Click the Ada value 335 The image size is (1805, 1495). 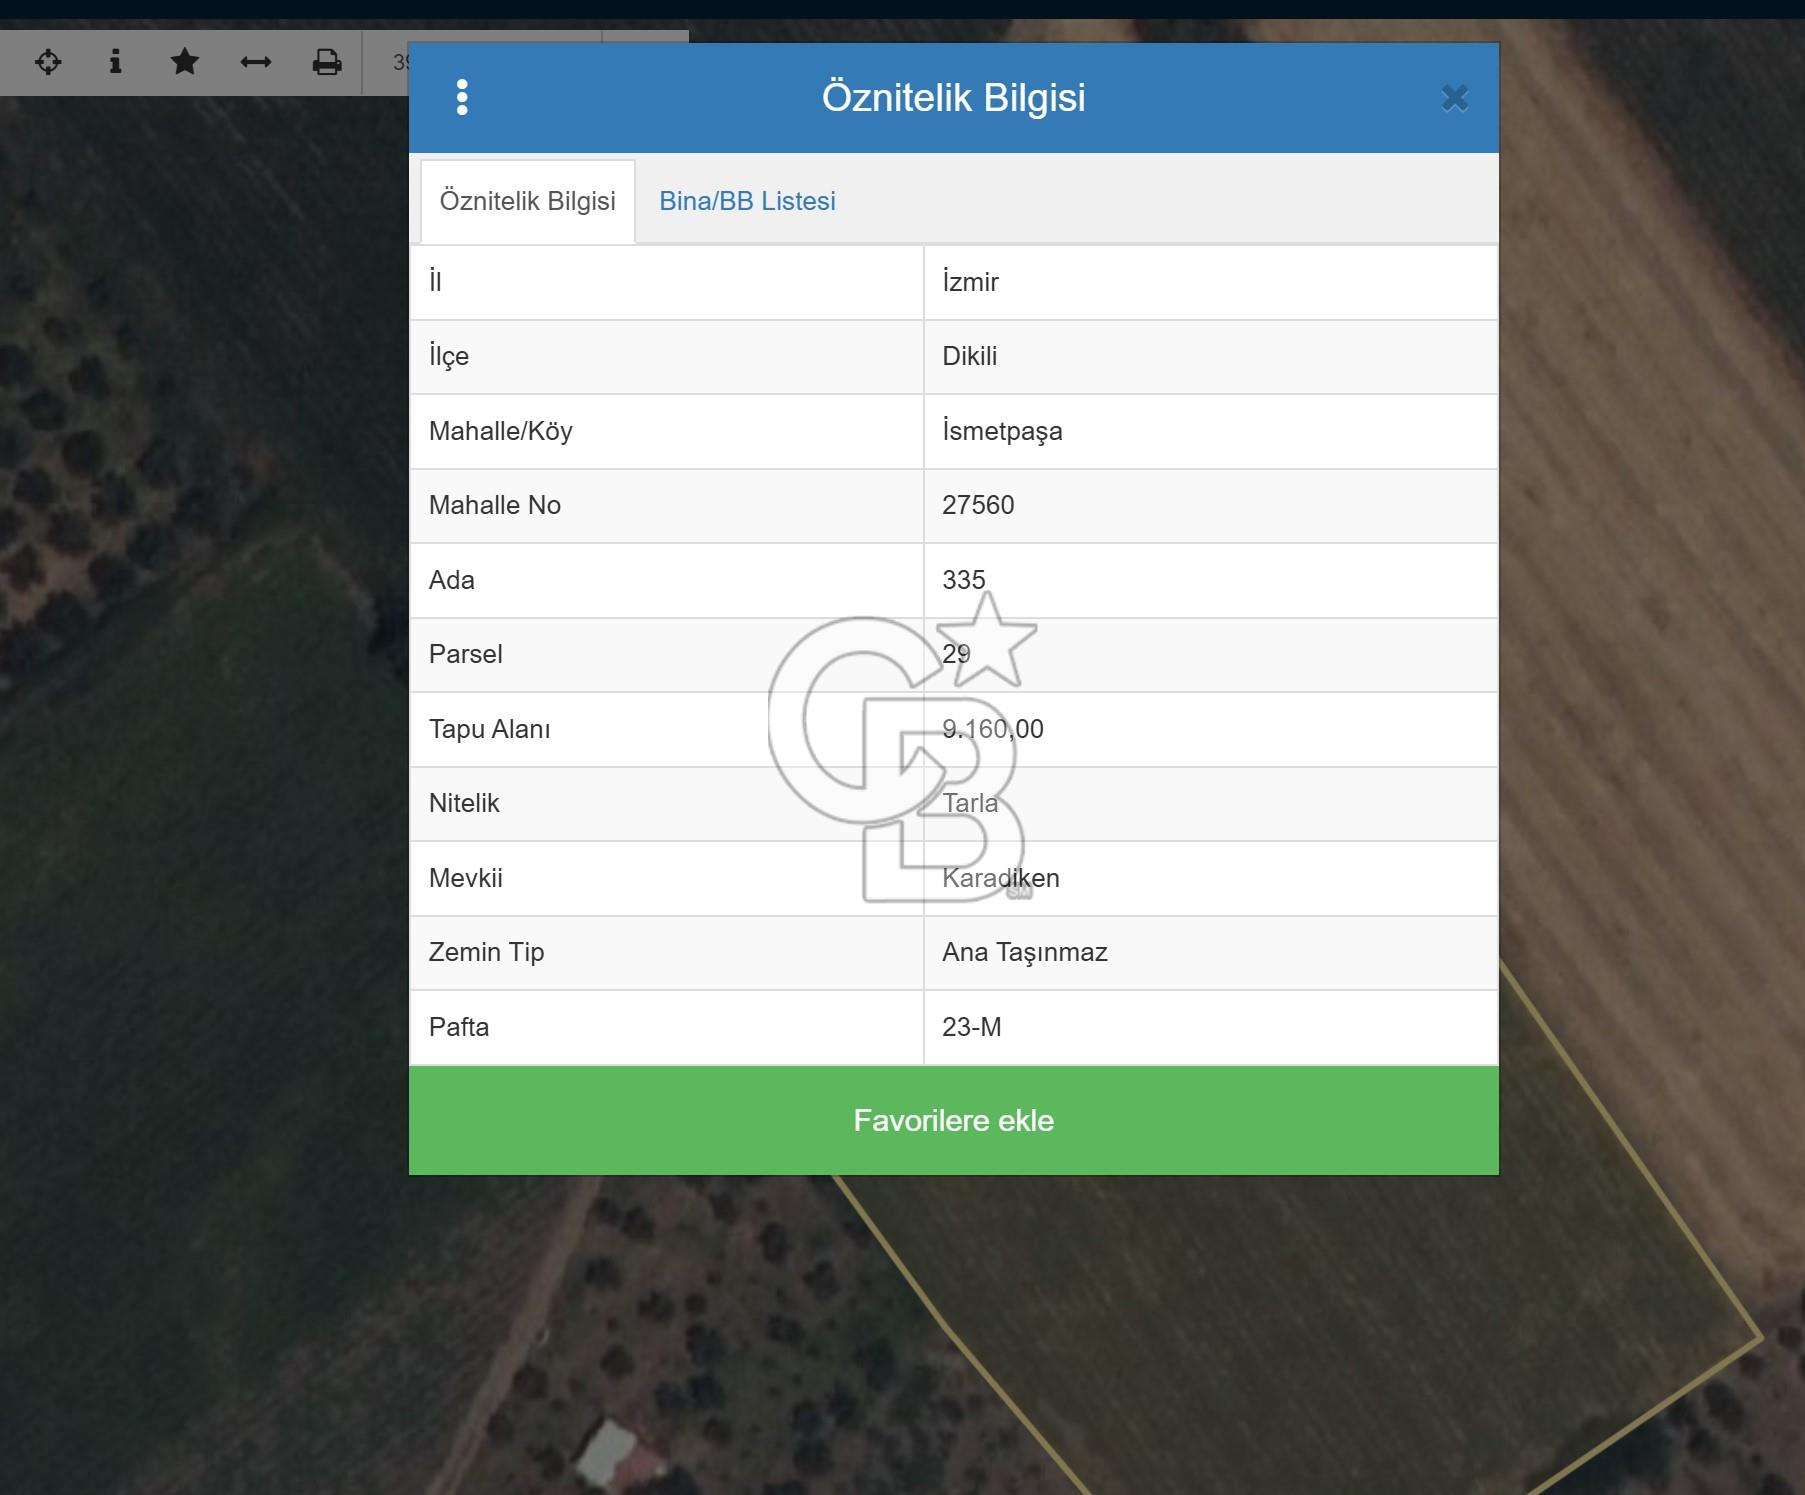coord(963,580)
